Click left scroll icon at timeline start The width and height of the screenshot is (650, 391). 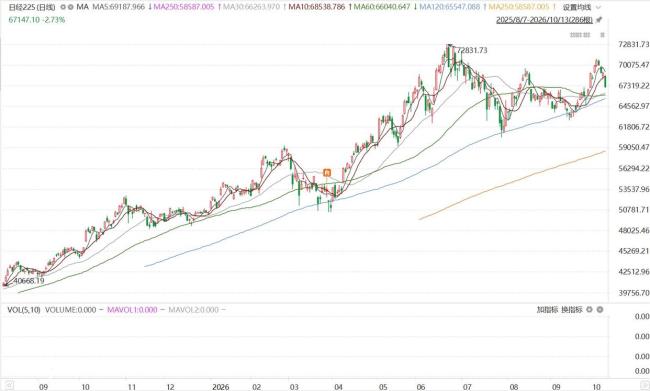[9, 385]
